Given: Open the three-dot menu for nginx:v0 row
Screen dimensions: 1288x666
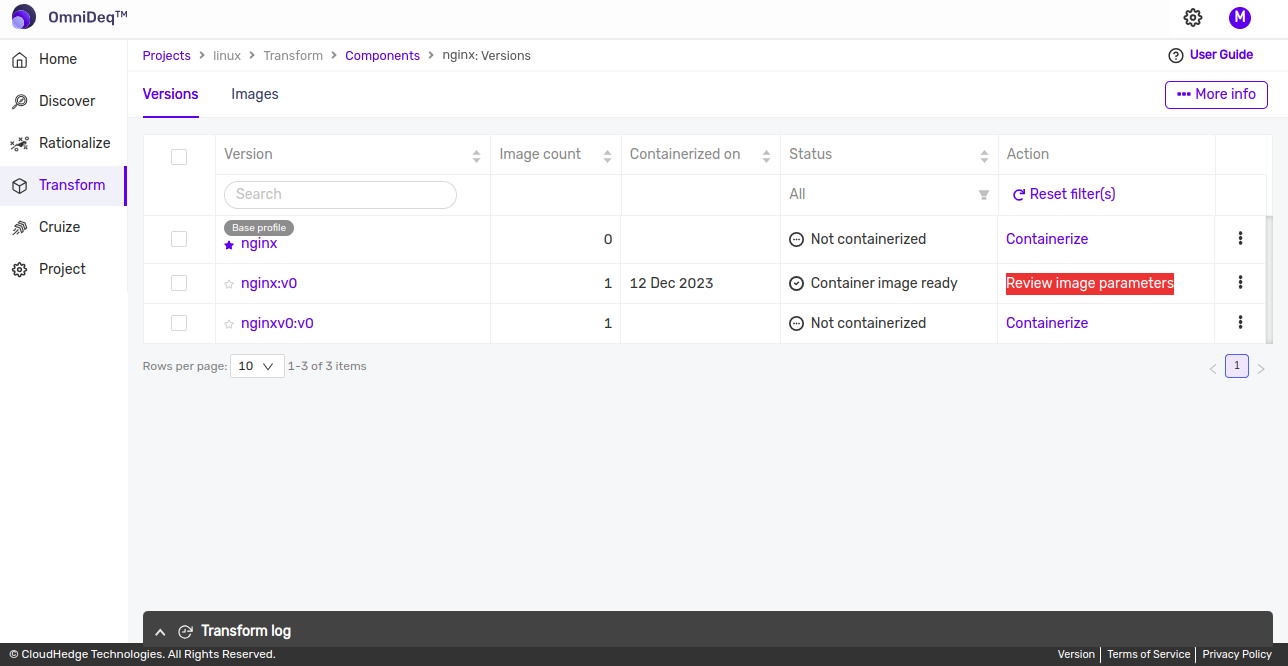Looking at the screenshot, I should (x=1240, y=282).
